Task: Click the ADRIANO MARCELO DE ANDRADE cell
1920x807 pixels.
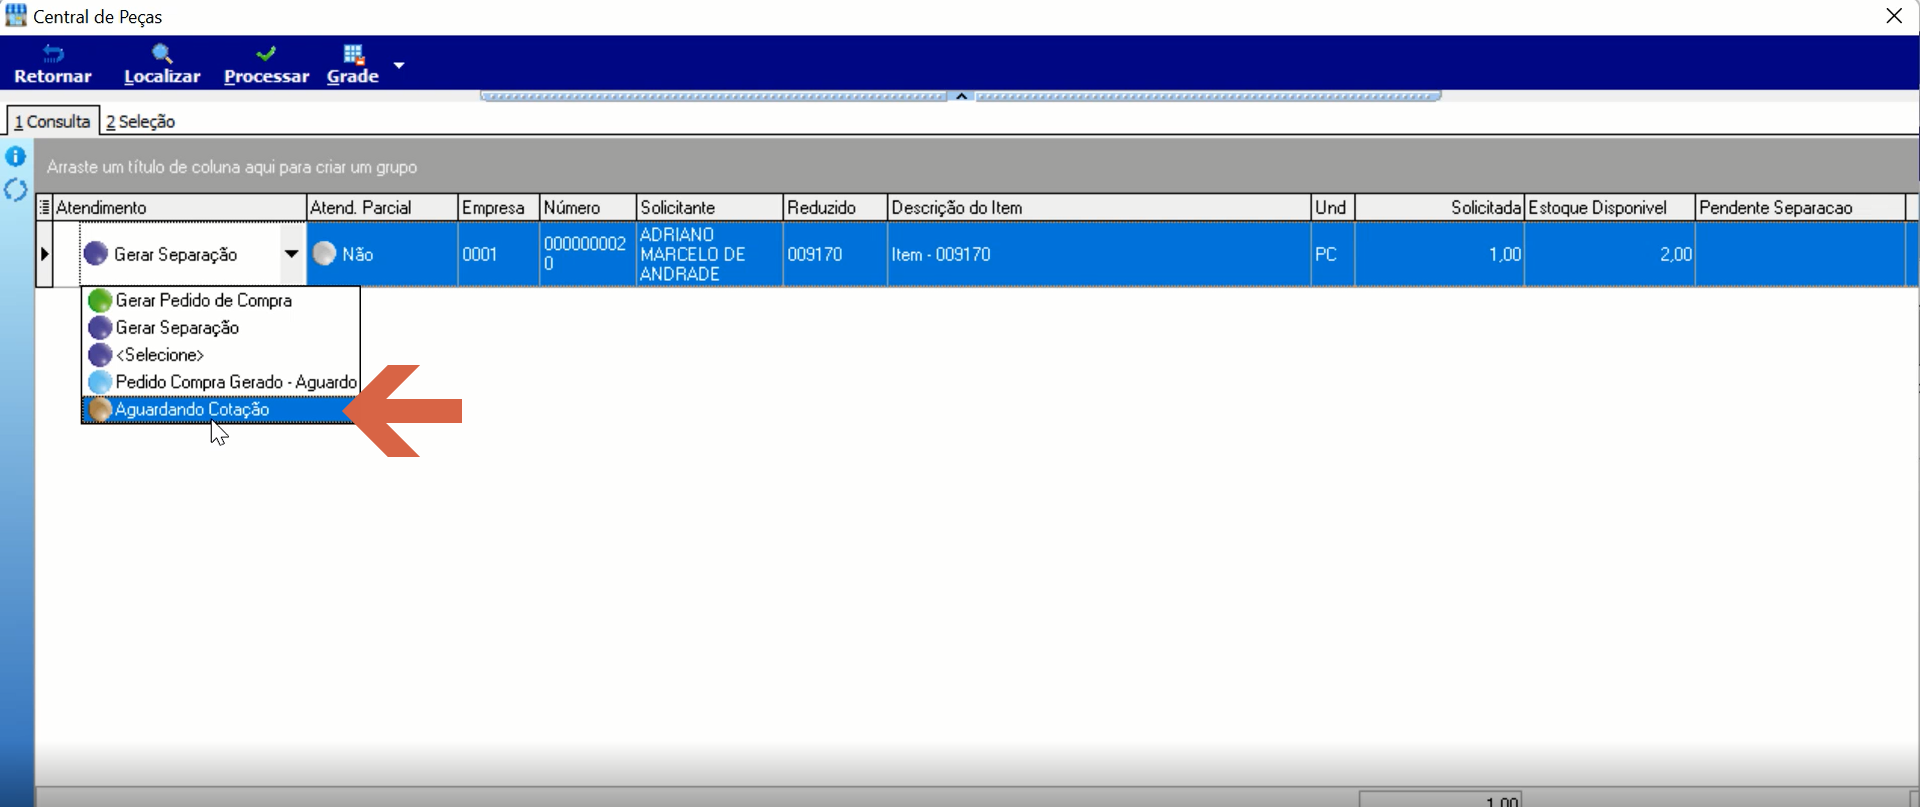Action: [709, 254]
